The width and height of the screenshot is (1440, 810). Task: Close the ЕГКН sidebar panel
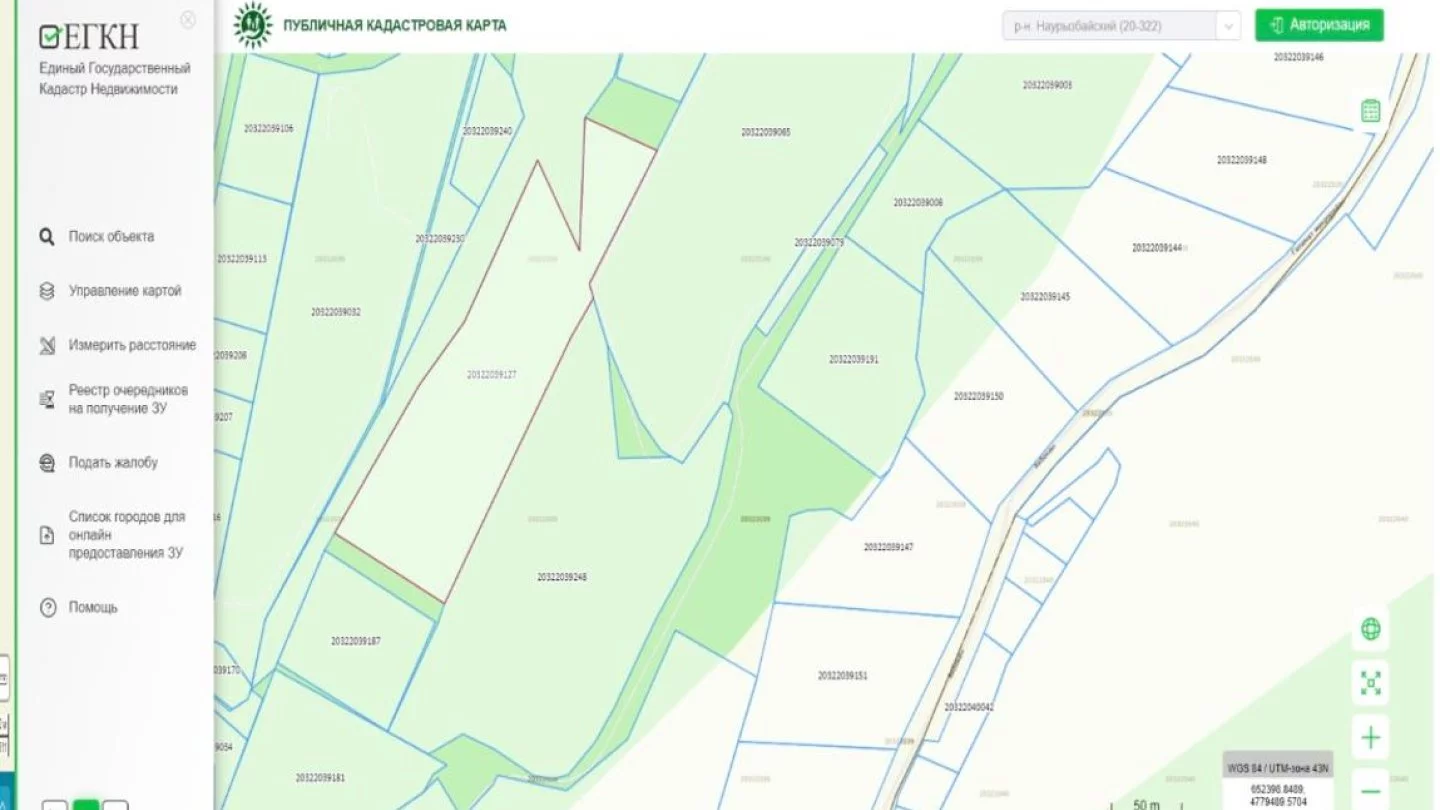pos(188,20)
